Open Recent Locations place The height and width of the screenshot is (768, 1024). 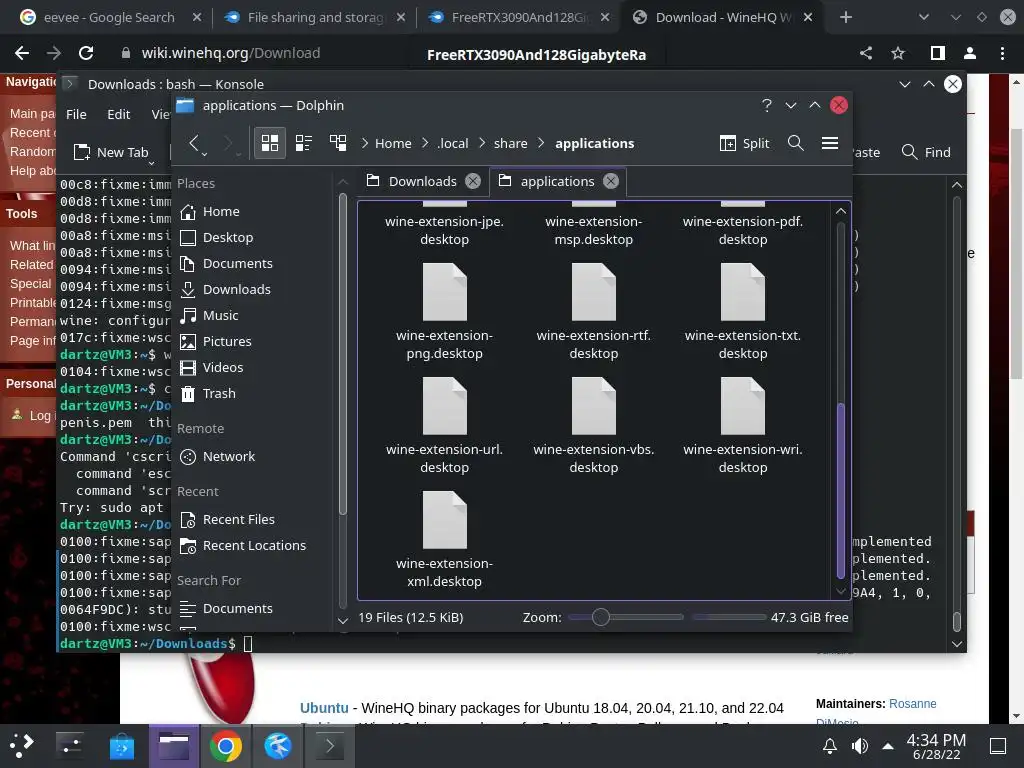[255, 545]
